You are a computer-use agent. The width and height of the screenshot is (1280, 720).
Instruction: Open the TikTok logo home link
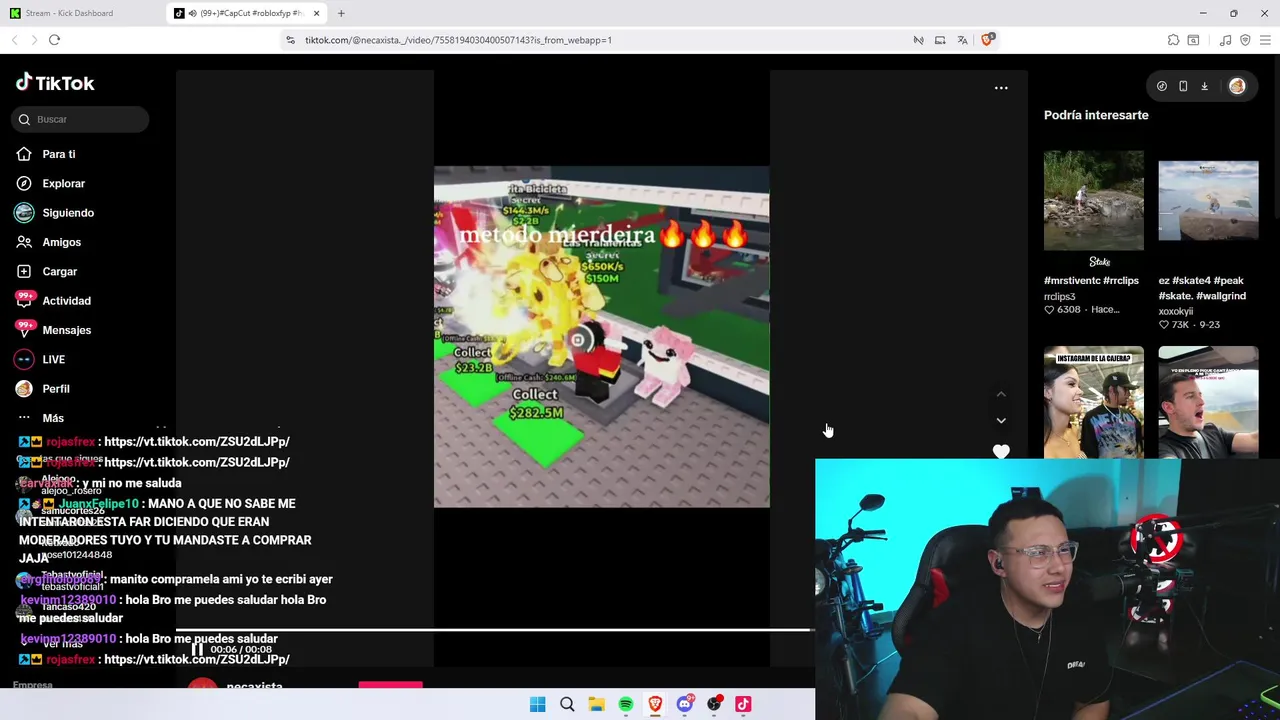point(55,83)
